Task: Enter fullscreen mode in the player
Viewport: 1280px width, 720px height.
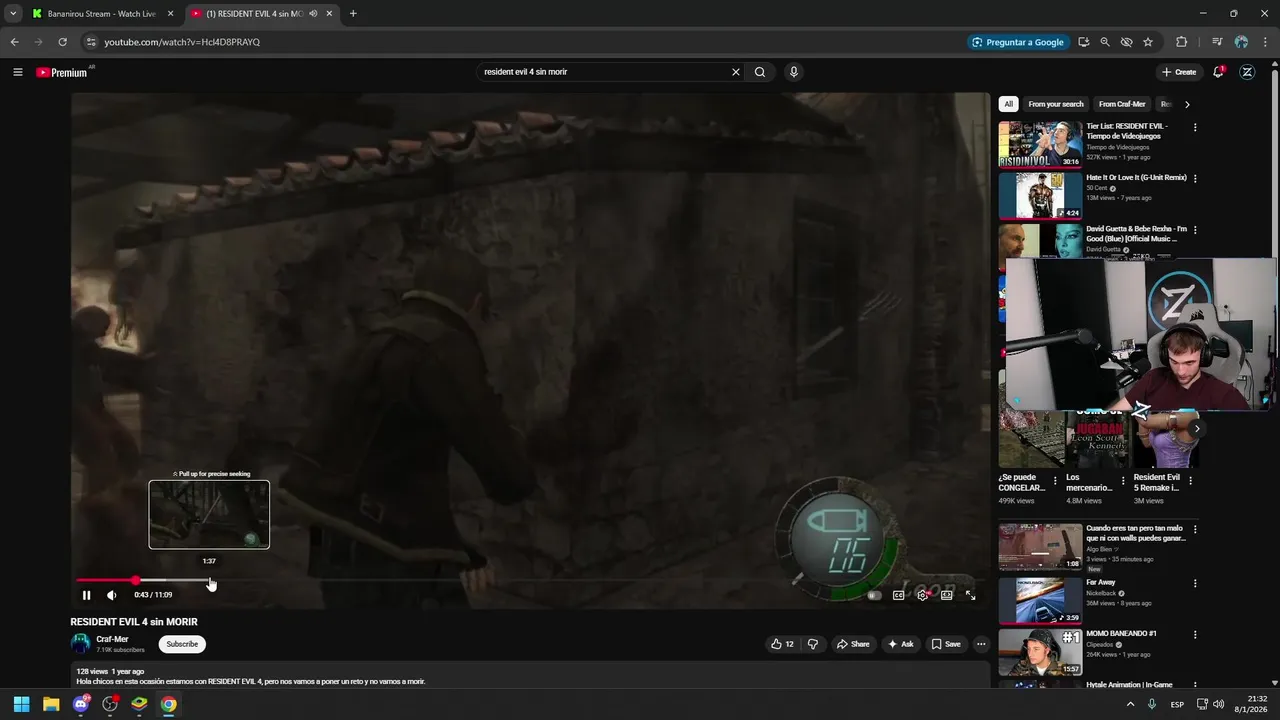Action: (970, 595)
